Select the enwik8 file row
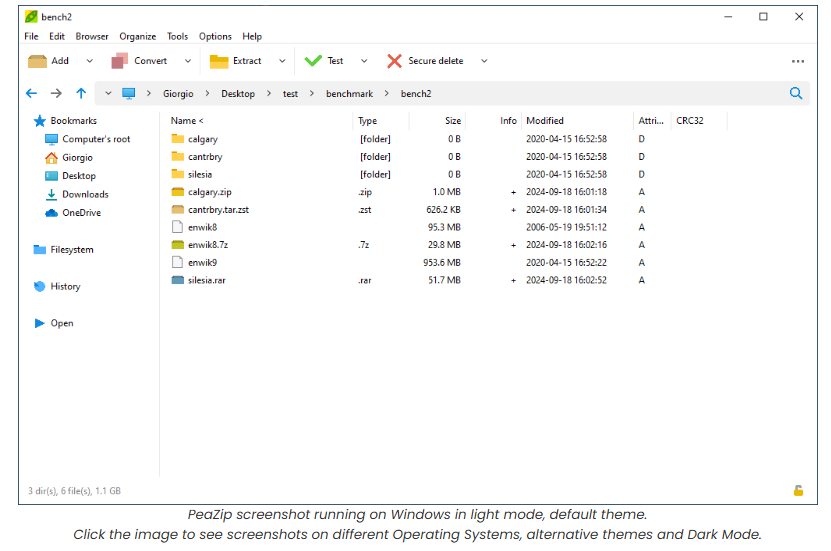This screenshot has height=551, width=831. (x=448, y=227)
